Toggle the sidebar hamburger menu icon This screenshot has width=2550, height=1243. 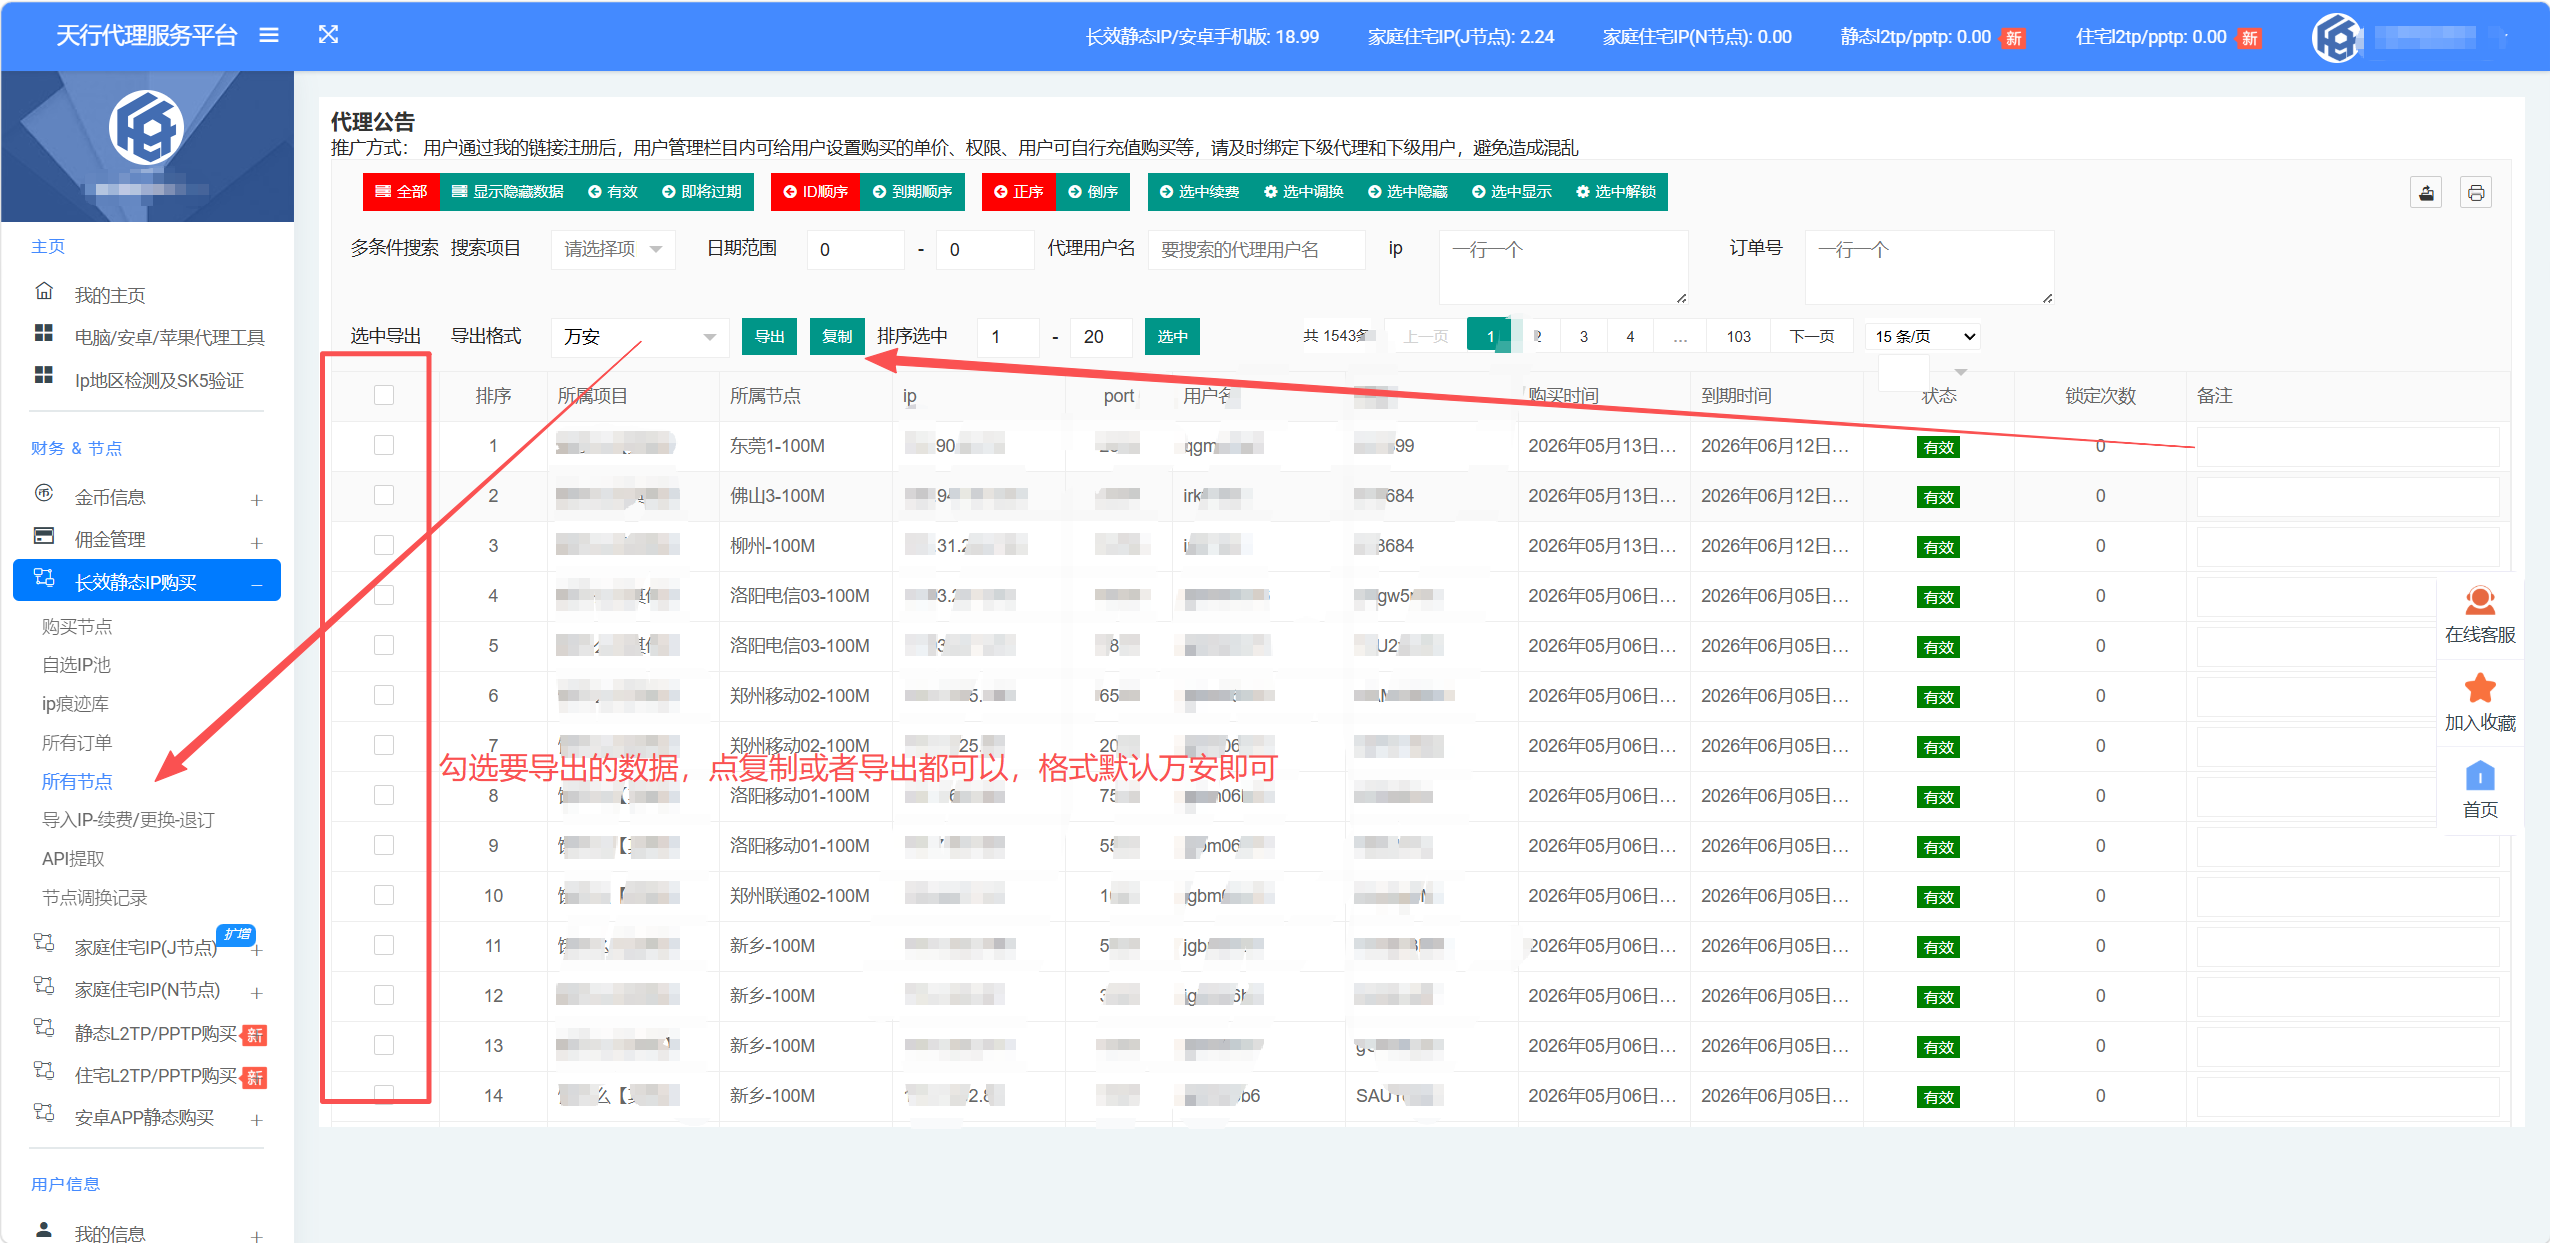tap(268, 35)
